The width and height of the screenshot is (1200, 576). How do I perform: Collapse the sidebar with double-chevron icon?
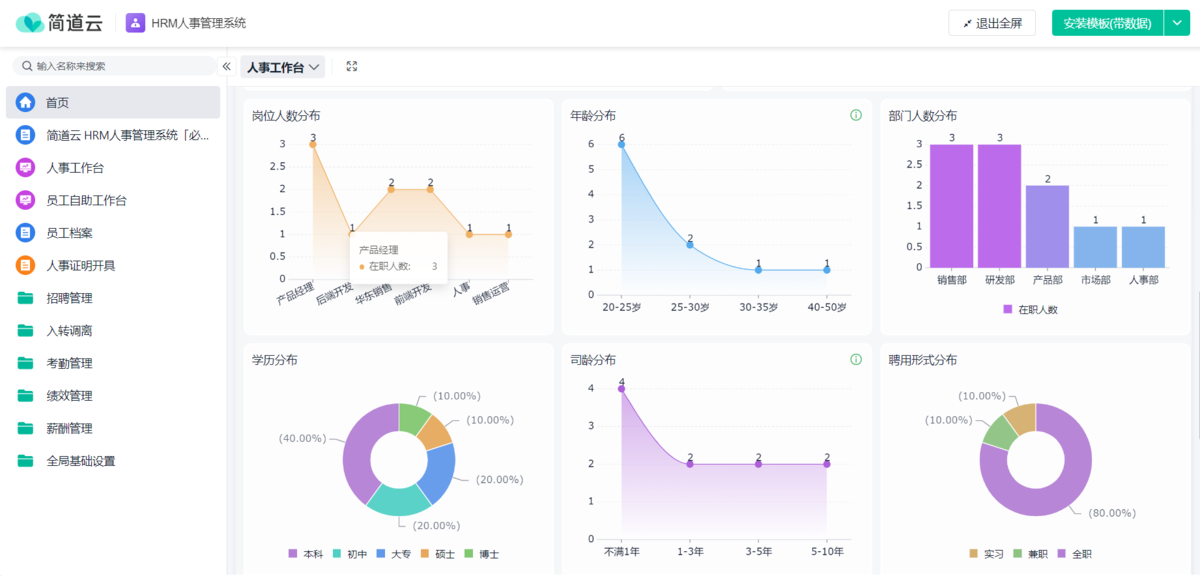pyautogui.click(x=227, y=66)
